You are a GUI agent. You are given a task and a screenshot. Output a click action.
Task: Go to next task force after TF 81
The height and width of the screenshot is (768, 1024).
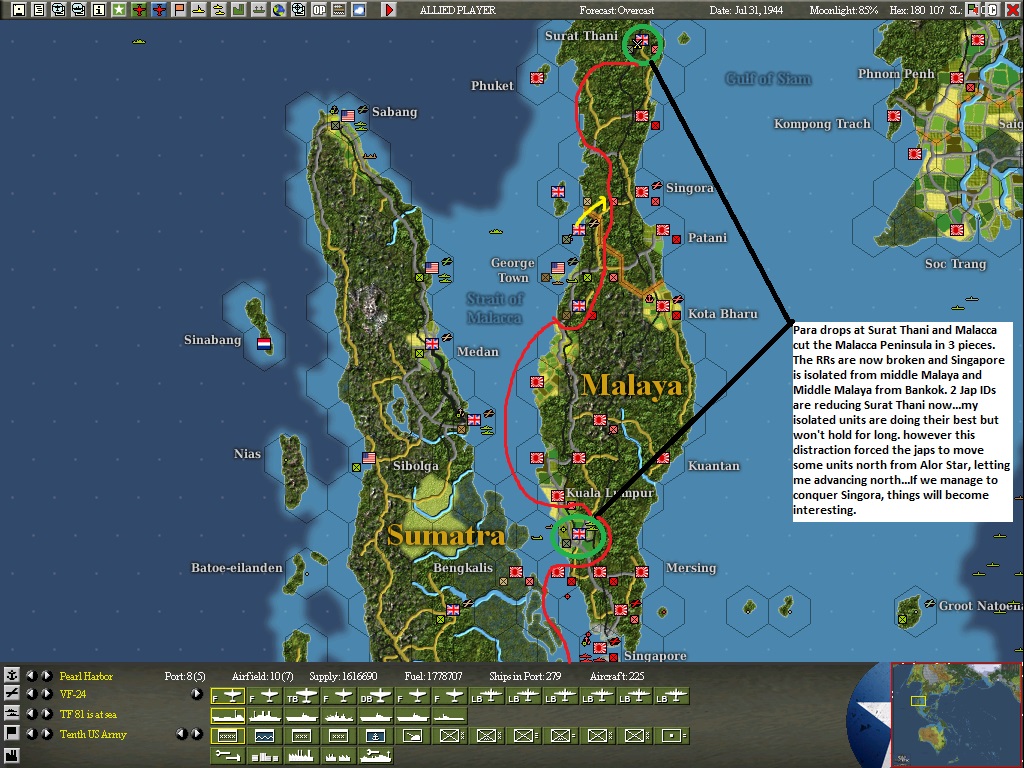click(x=46, y=713)
